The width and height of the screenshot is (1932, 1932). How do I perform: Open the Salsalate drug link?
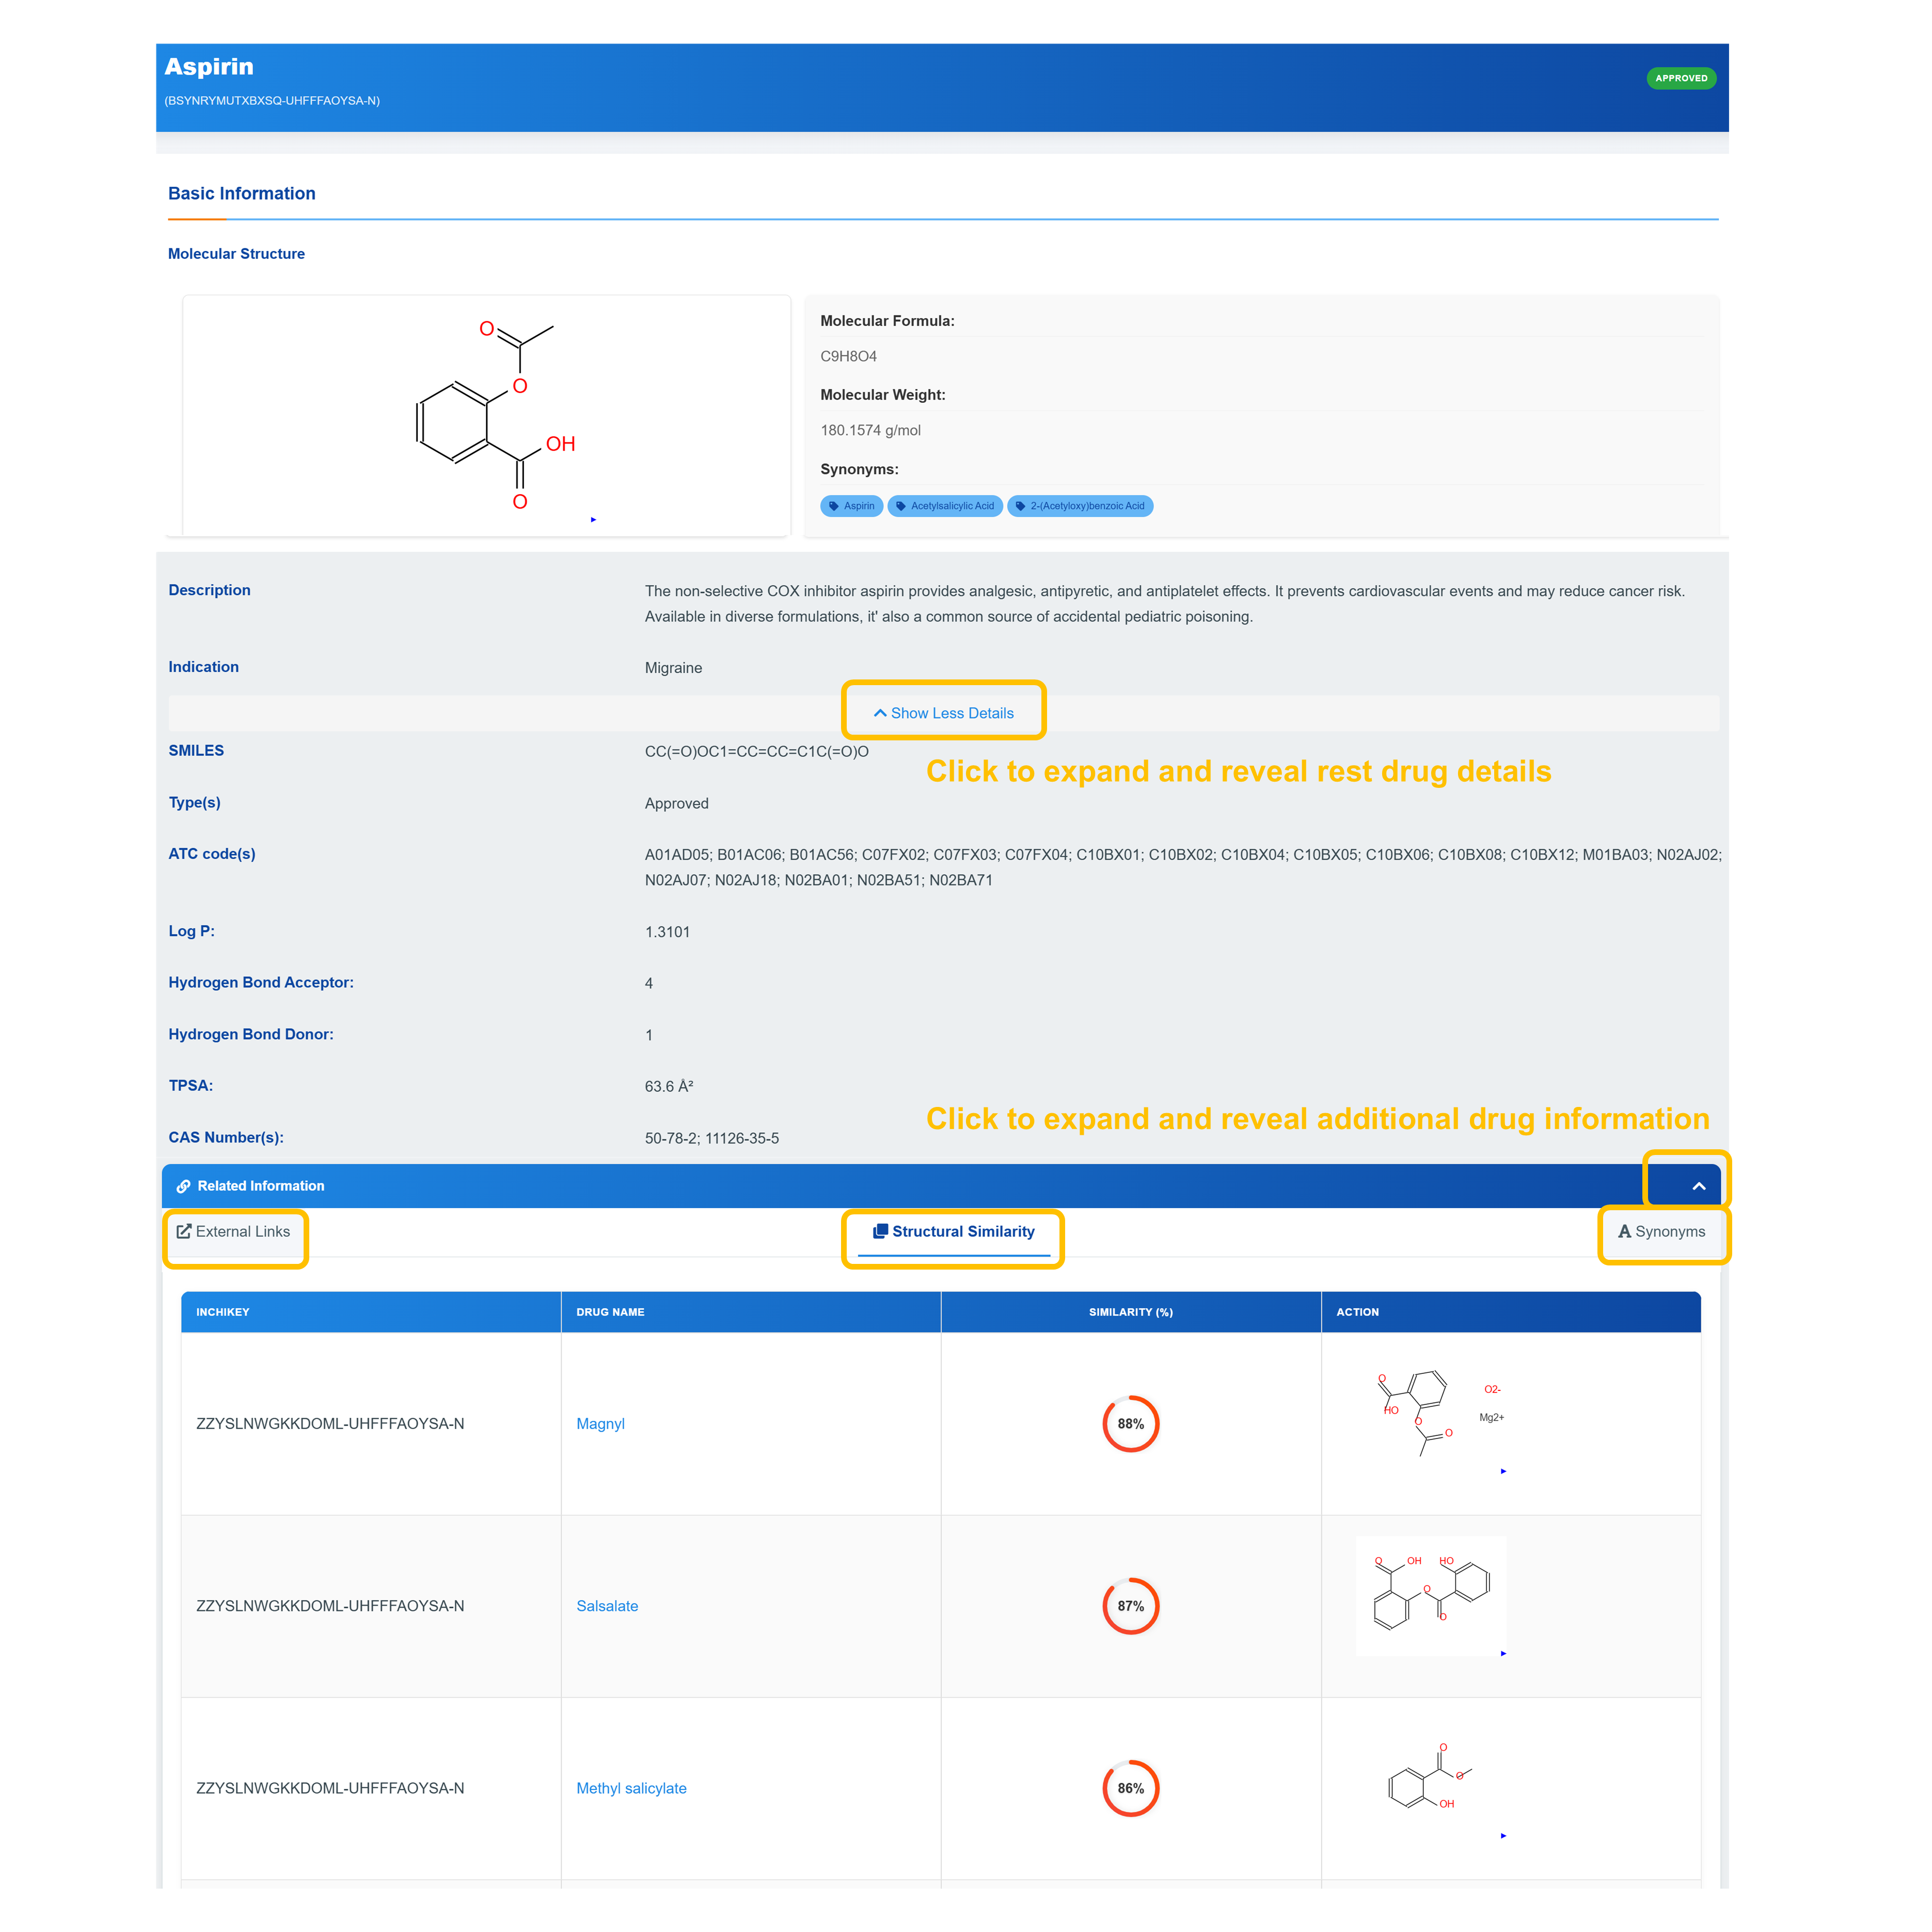pos(607,1606)
